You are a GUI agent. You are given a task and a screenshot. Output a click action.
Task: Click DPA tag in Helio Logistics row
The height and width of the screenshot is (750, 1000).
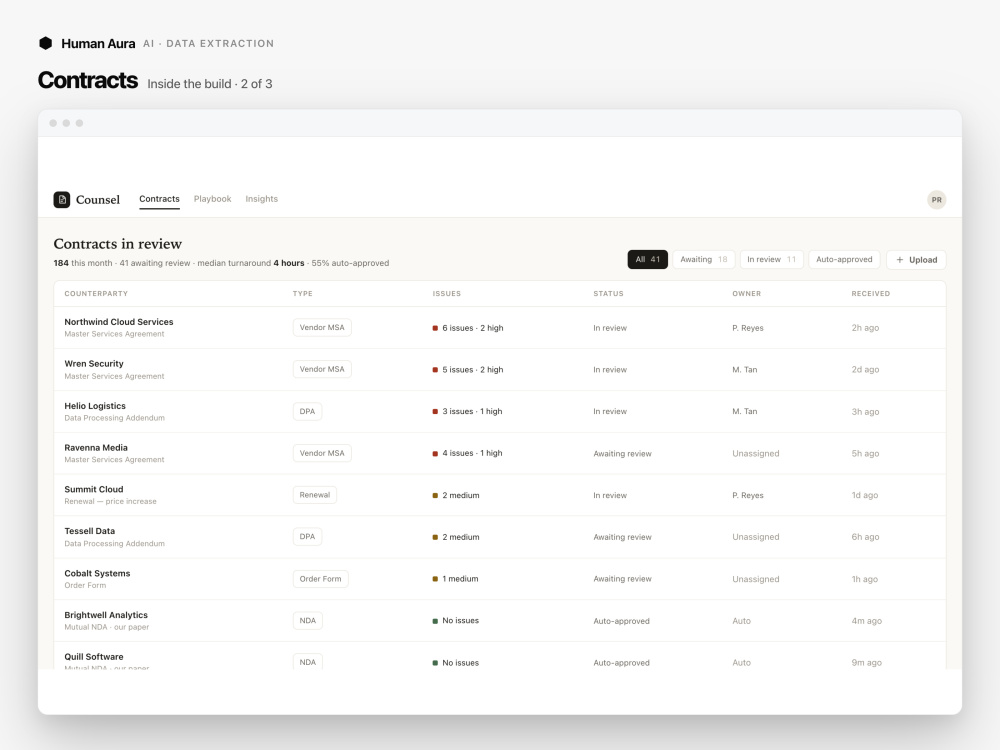[x=307, y=411]
